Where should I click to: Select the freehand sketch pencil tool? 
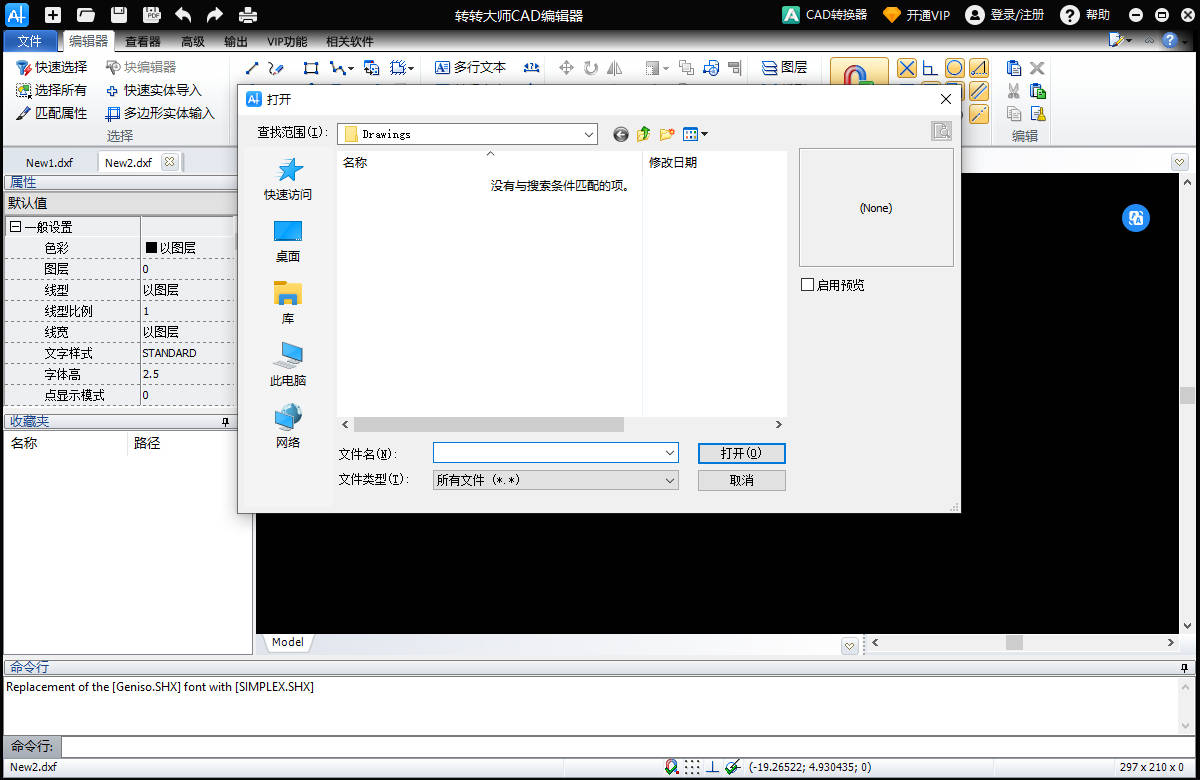pos(277,68)
